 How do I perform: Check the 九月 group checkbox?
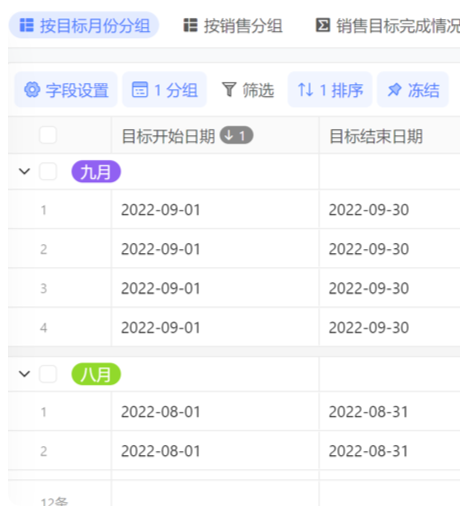click(48, 172)
